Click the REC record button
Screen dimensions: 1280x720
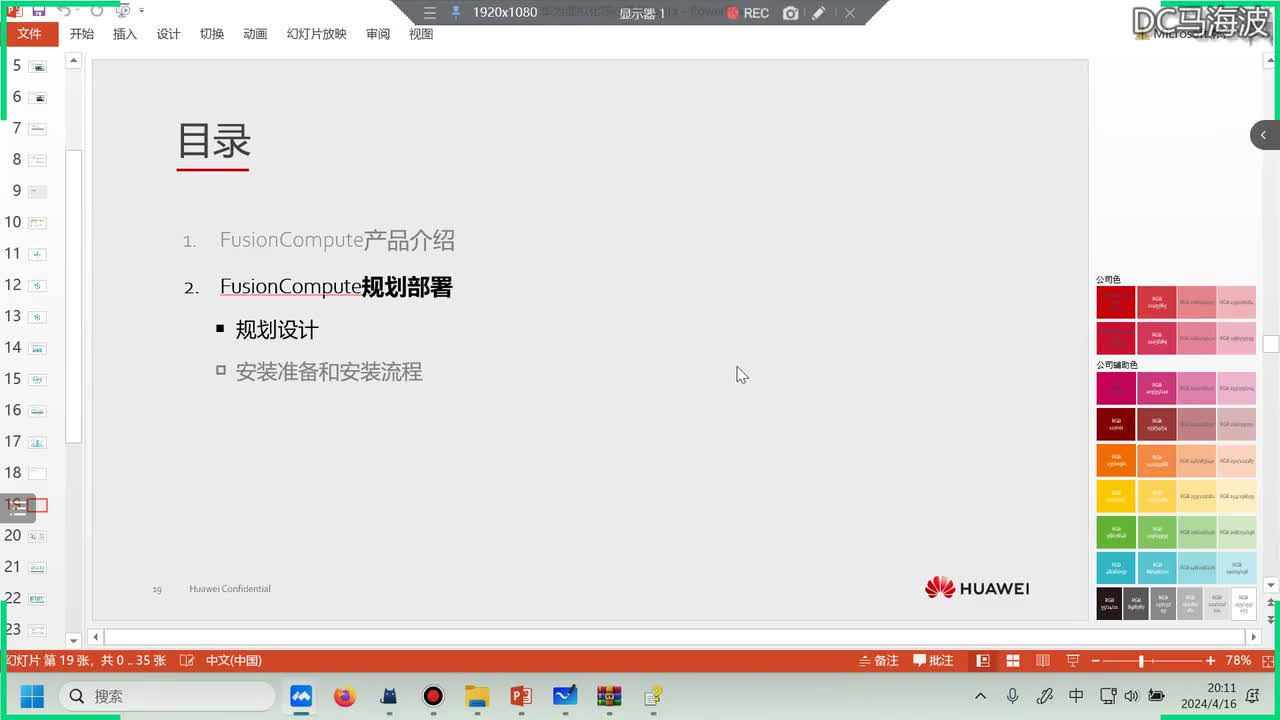pyautogui.click(x=747, y=13)
